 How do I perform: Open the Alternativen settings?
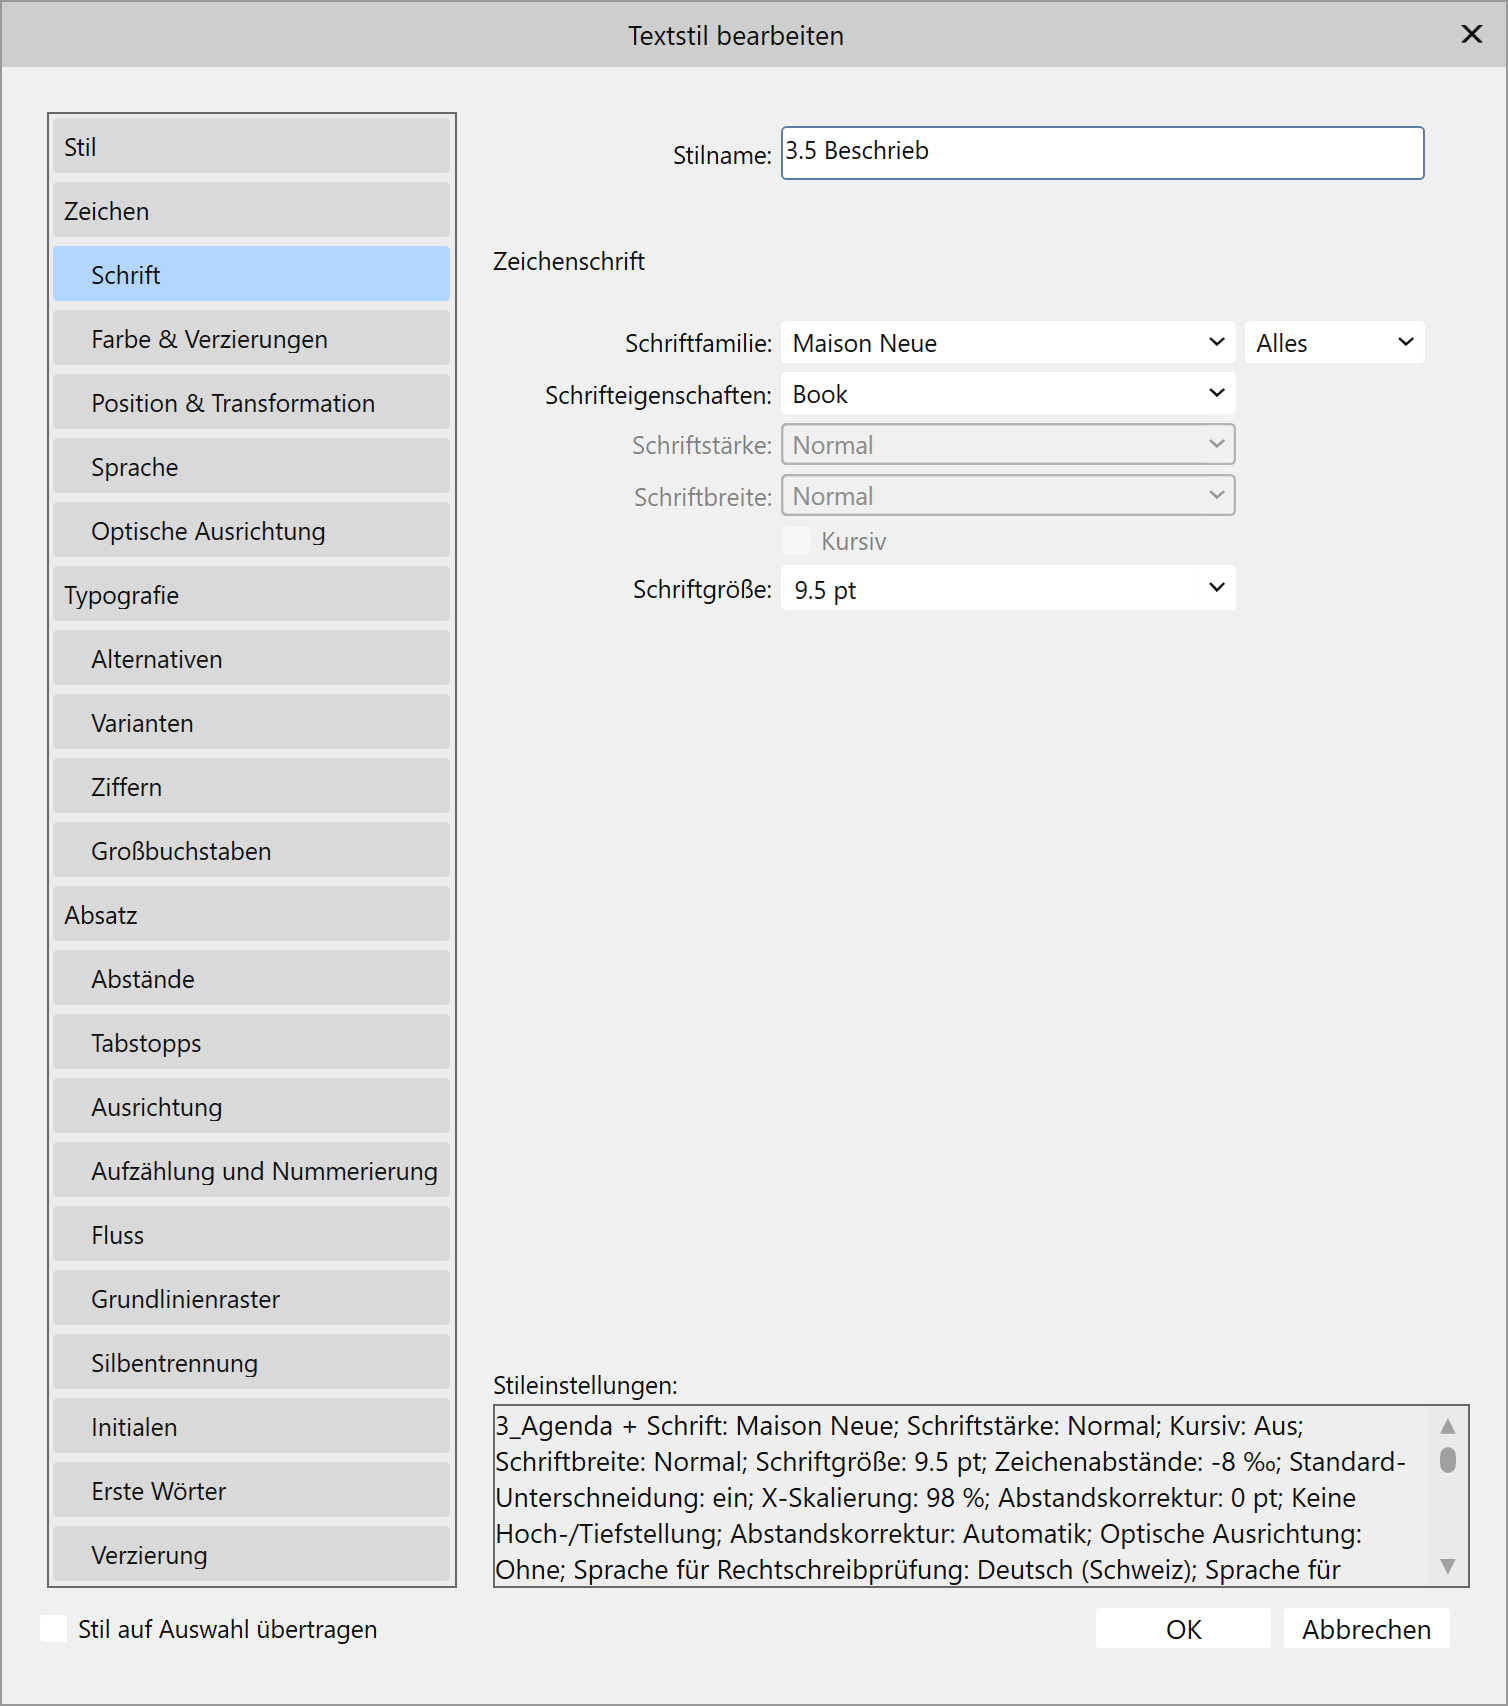251,658
